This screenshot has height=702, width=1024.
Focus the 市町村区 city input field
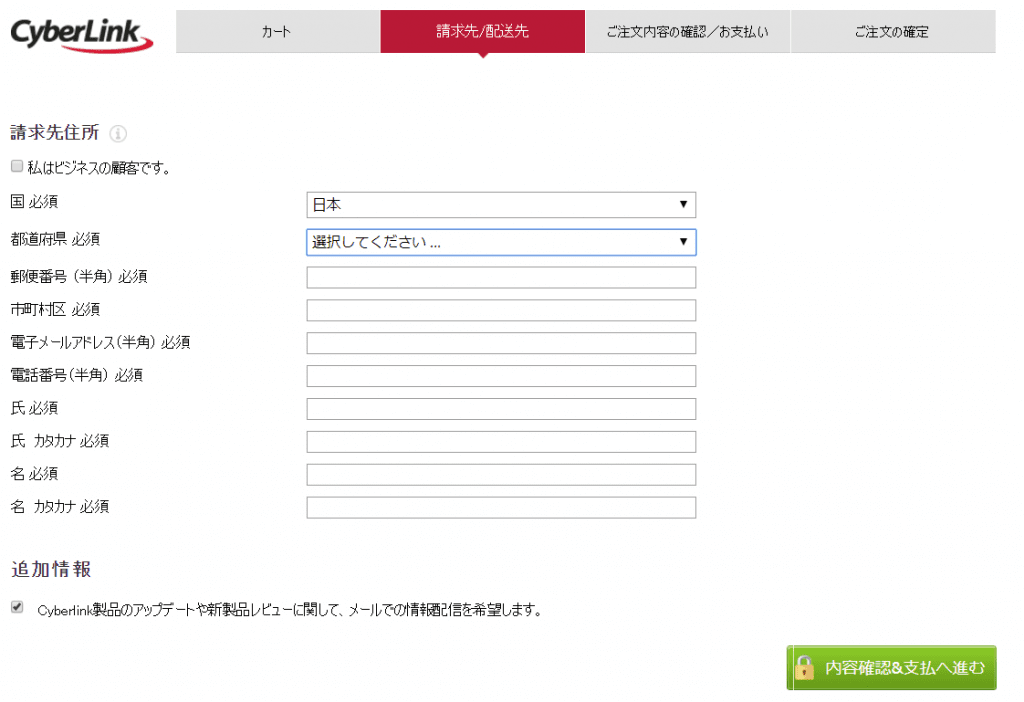point(500,310)
